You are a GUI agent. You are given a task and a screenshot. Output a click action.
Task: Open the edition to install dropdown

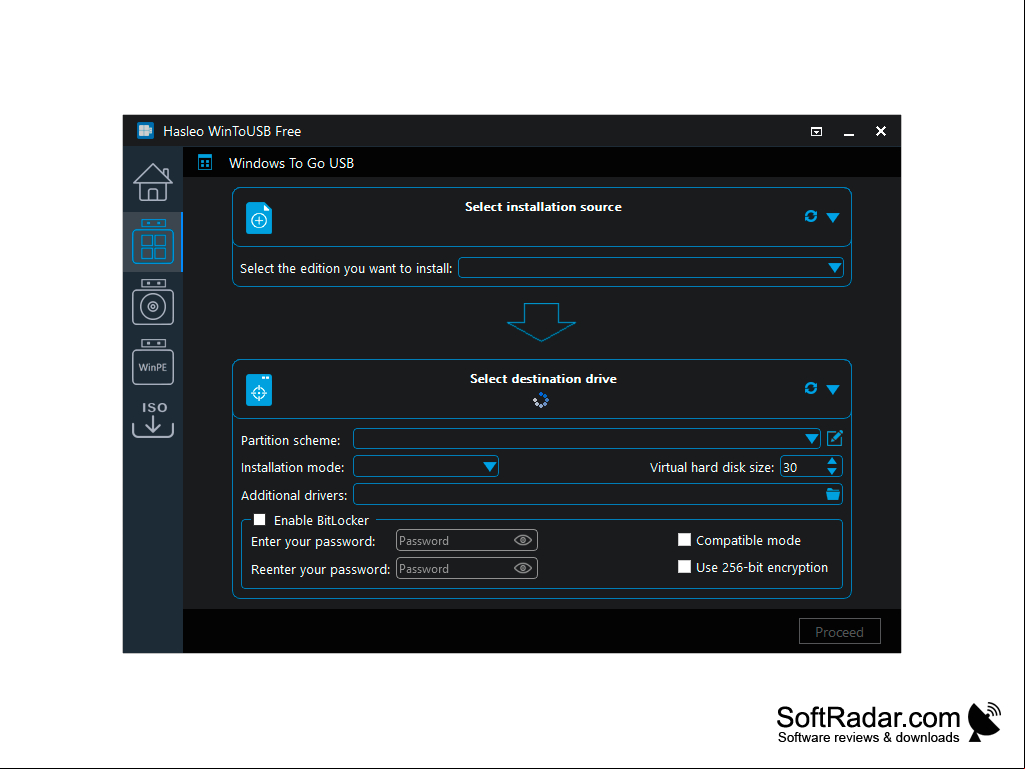(x=650, y=267)
